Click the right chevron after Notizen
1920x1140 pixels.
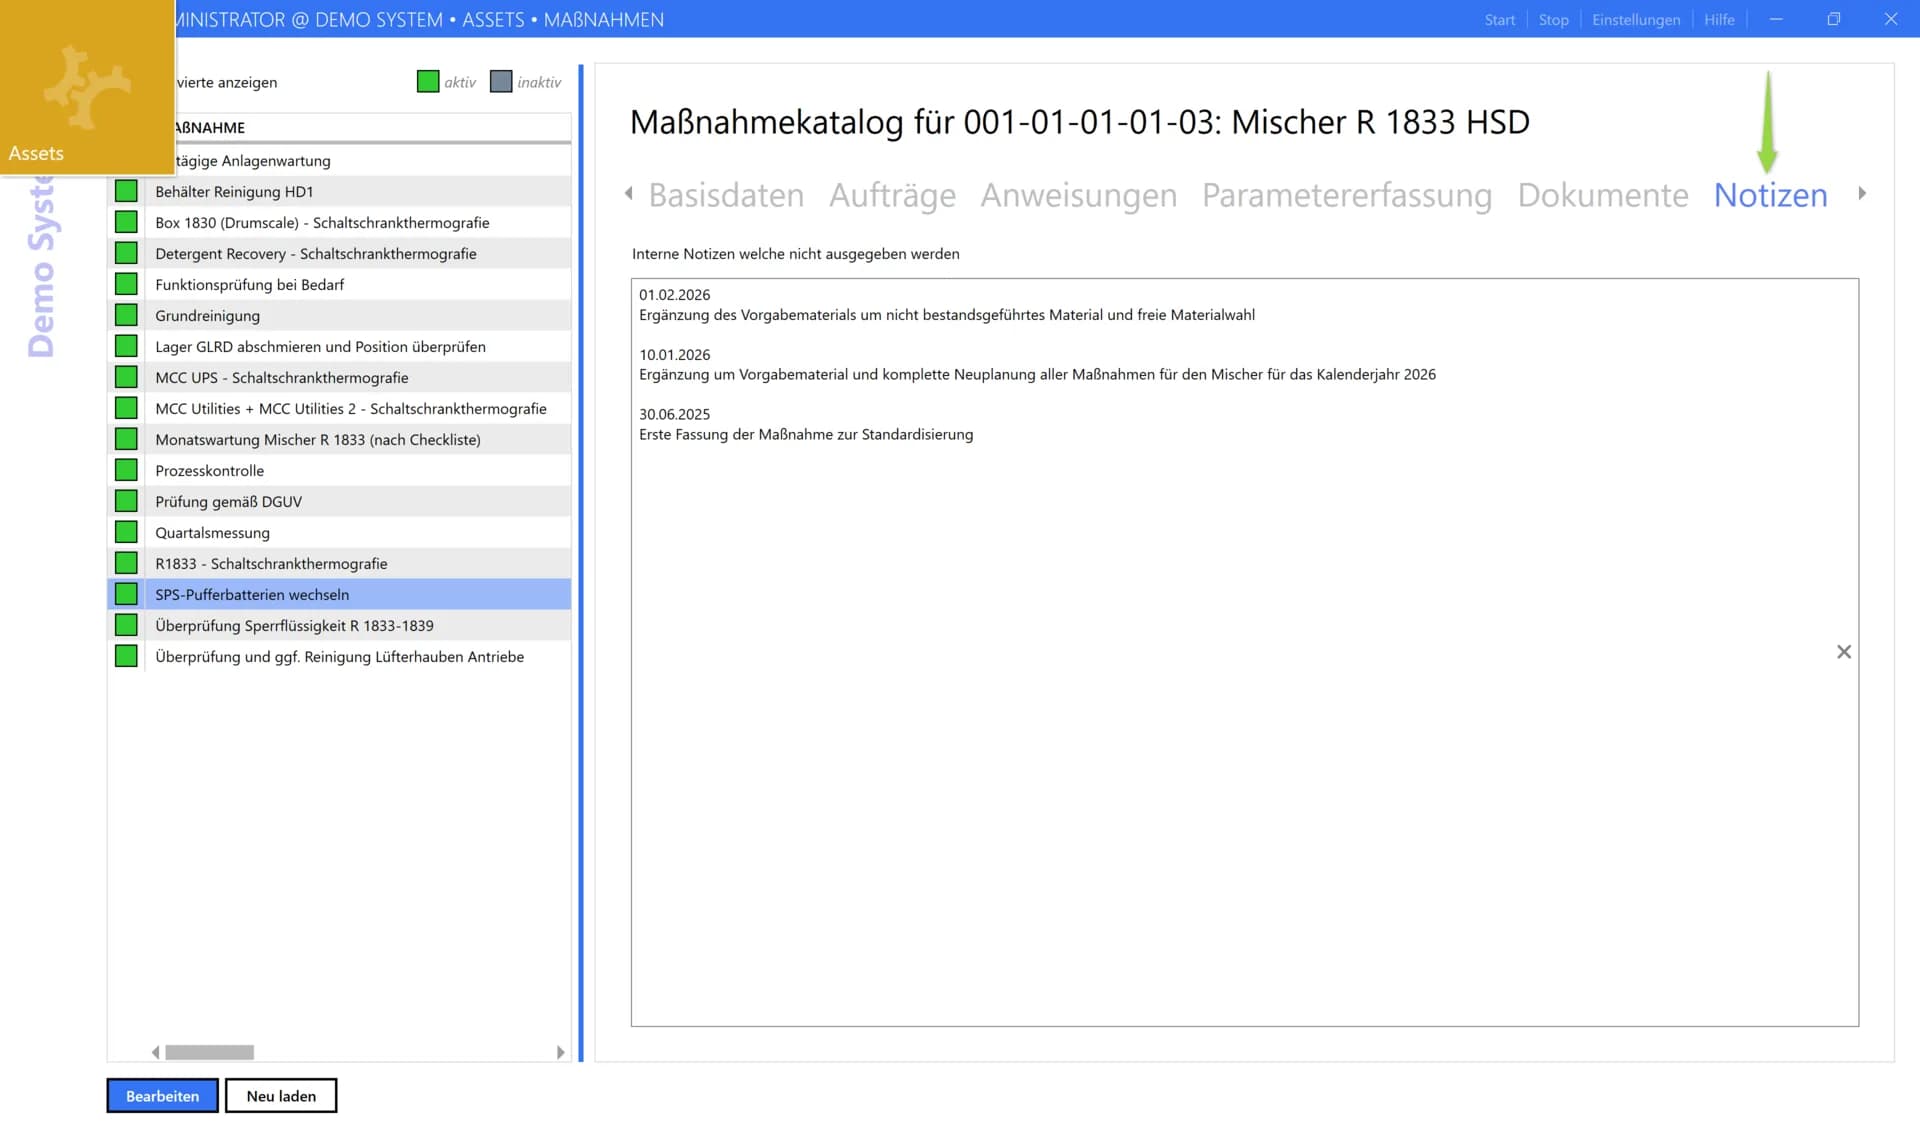pyautogui.click(x=1862, y=194)
